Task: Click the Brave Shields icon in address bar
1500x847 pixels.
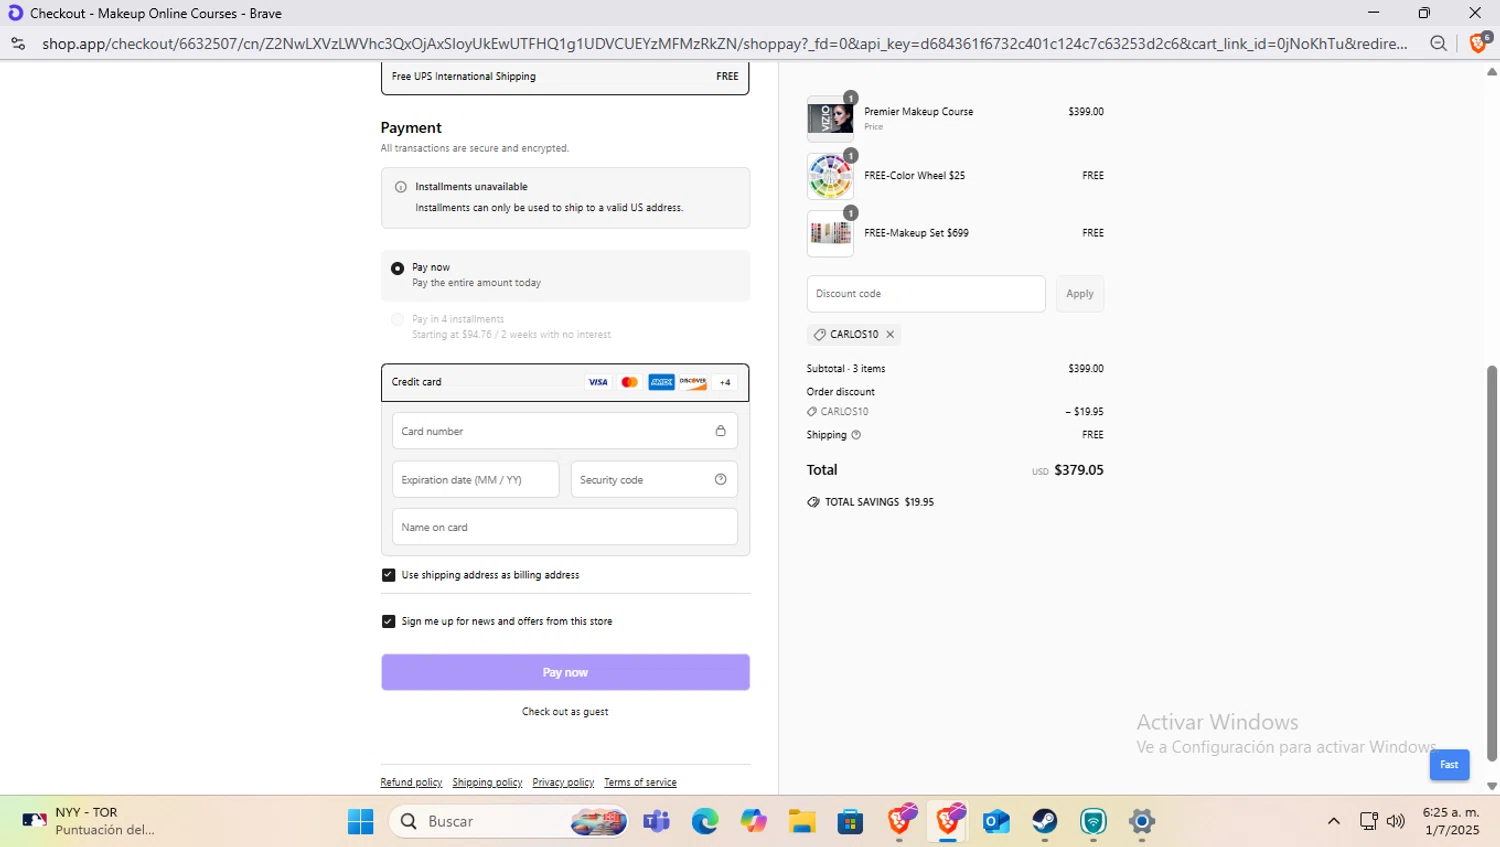Action: click(1479, 43)
